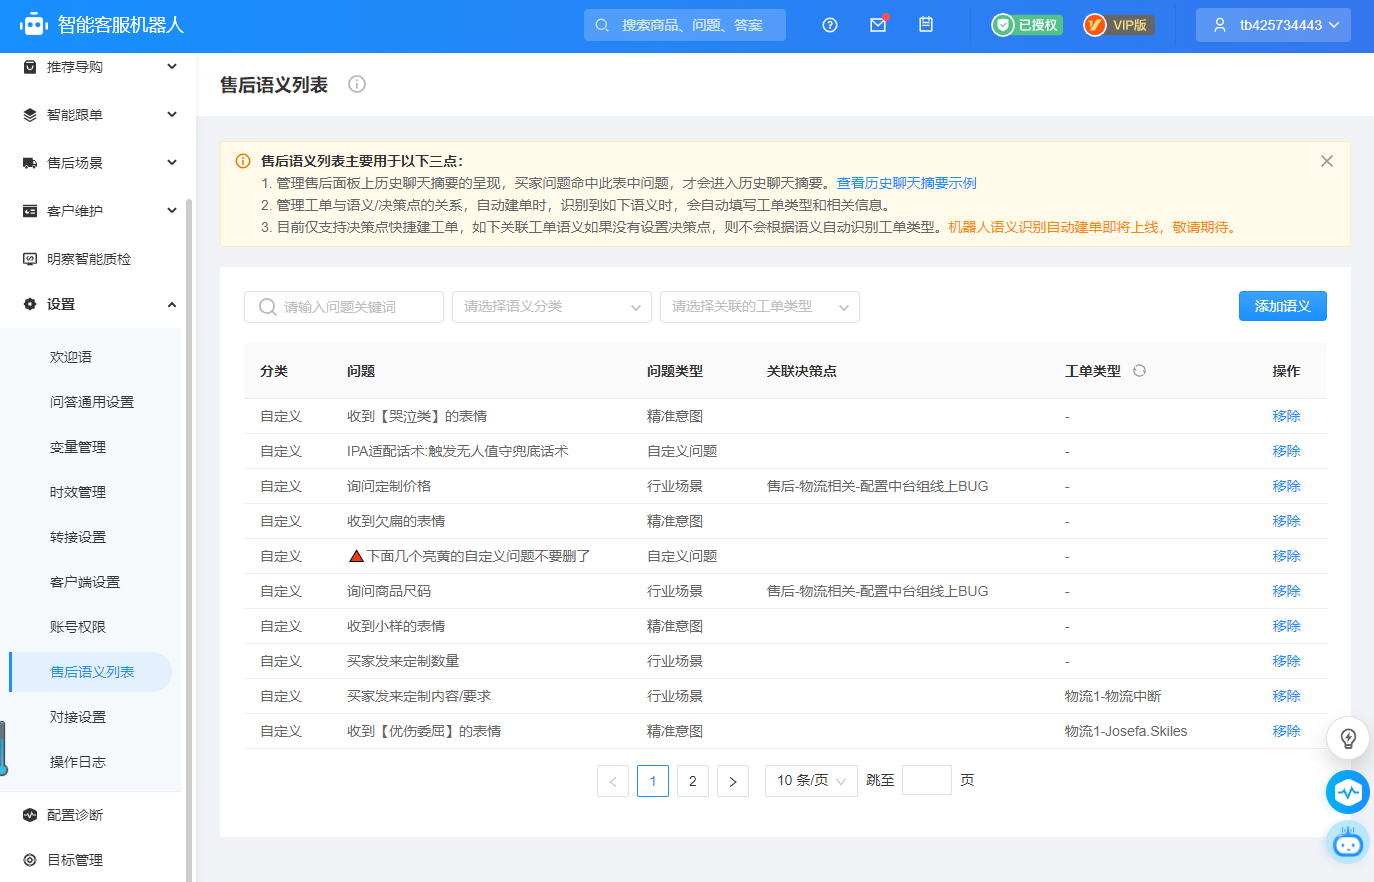The width and height of the screenshot is (1374, 882).
Task: Open 客户端设置 page
Action: point(85,582)
